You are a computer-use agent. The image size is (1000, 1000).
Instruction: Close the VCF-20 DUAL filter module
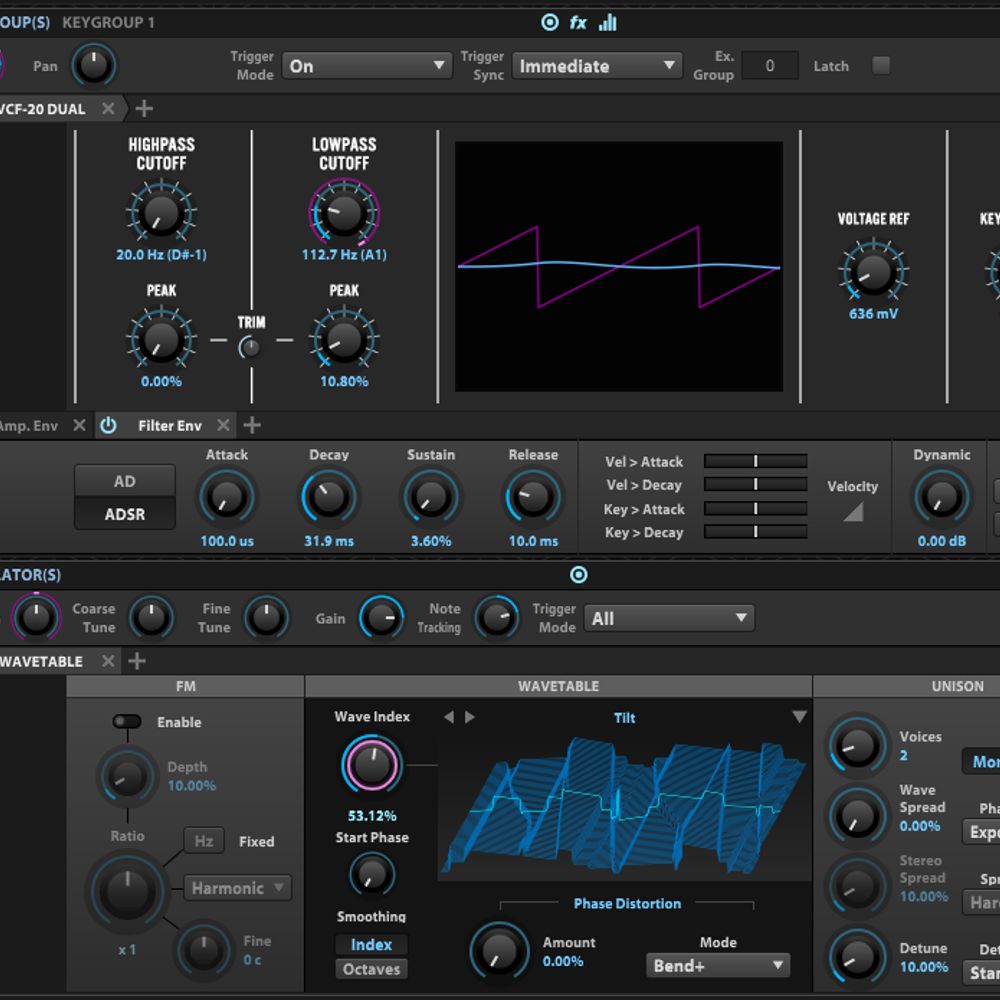[108, 108]
